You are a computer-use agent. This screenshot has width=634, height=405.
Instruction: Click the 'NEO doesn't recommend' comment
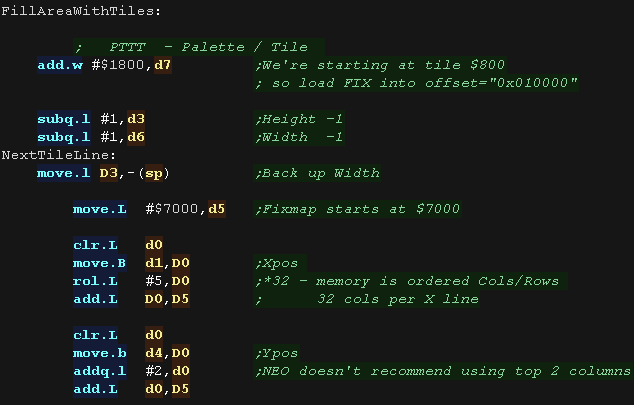[x=443, y=371]
